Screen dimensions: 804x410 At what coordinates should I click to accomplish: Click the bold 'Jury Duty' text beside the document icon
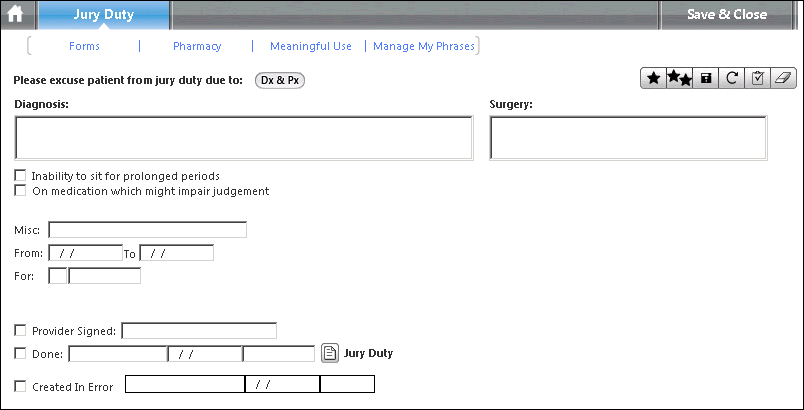(368, 353)
